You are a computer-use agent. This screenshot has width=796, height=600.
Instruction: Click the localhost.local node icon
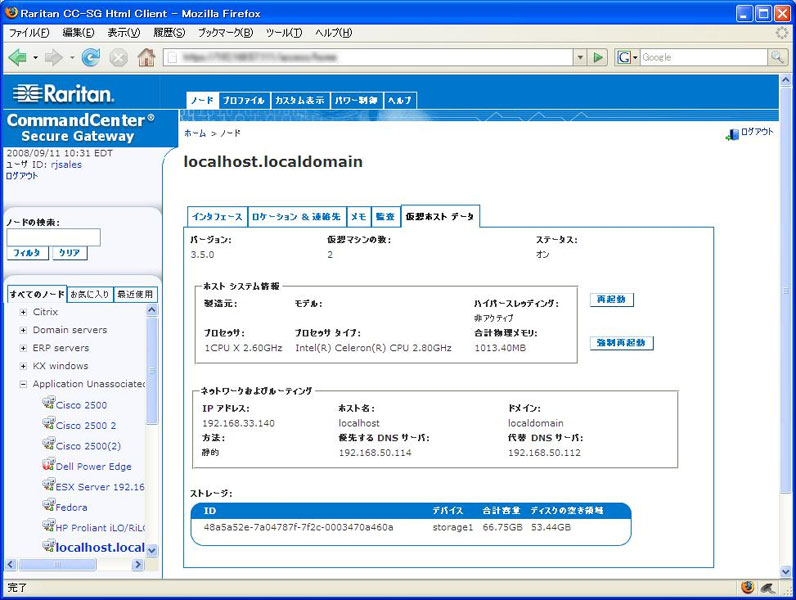tap(48, 546)
